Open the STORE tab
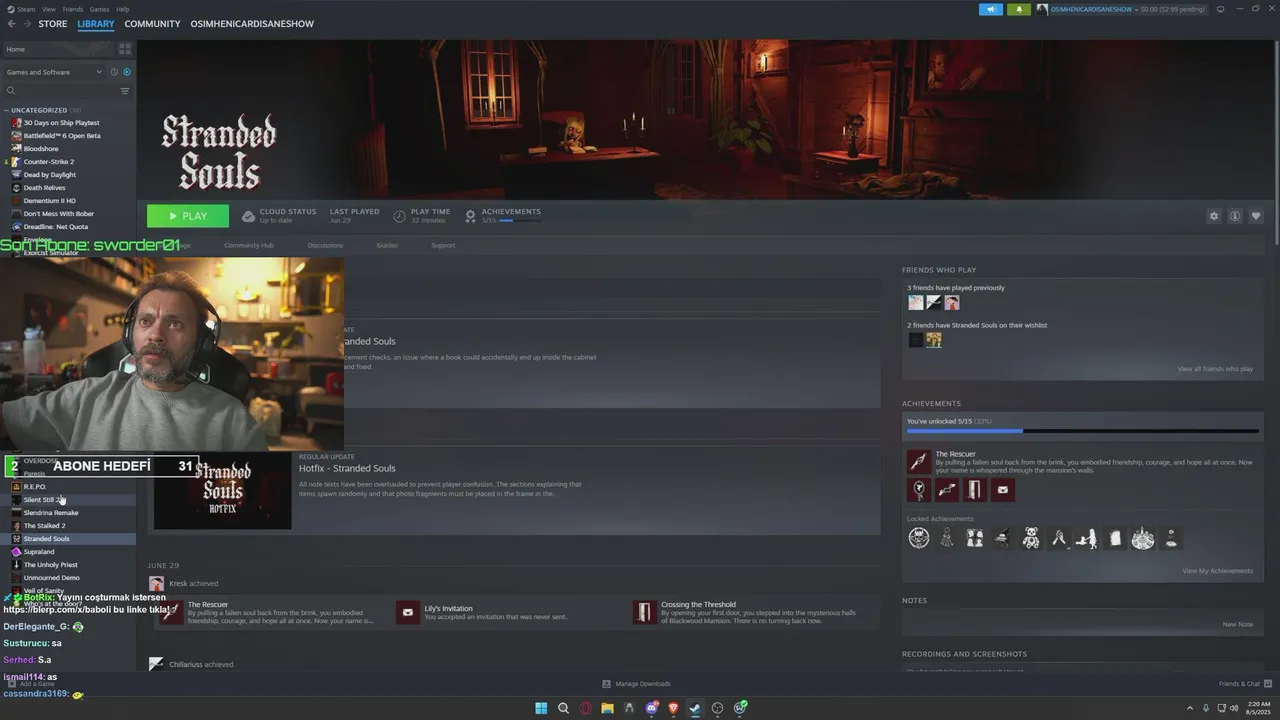The image size is (1280, 720). point(53,24)
